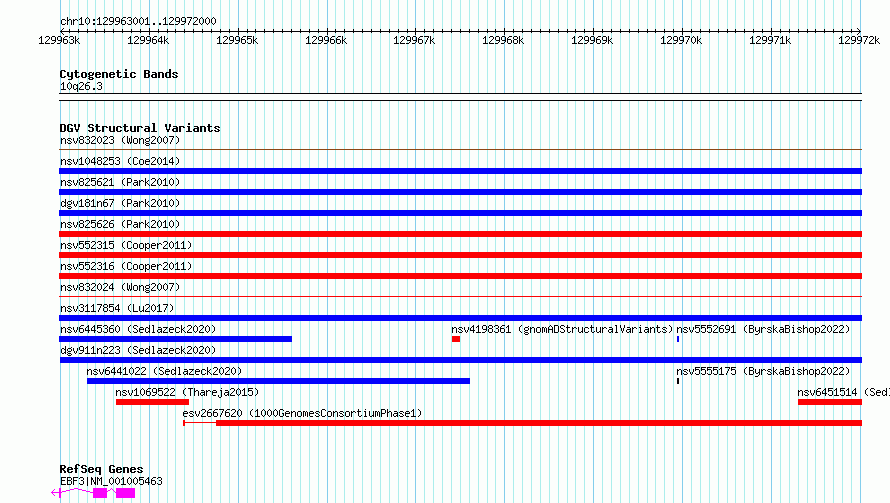Click the 129963k ruler tick label
Viewport: 890px width, 503px height.
tap(59, 40)
